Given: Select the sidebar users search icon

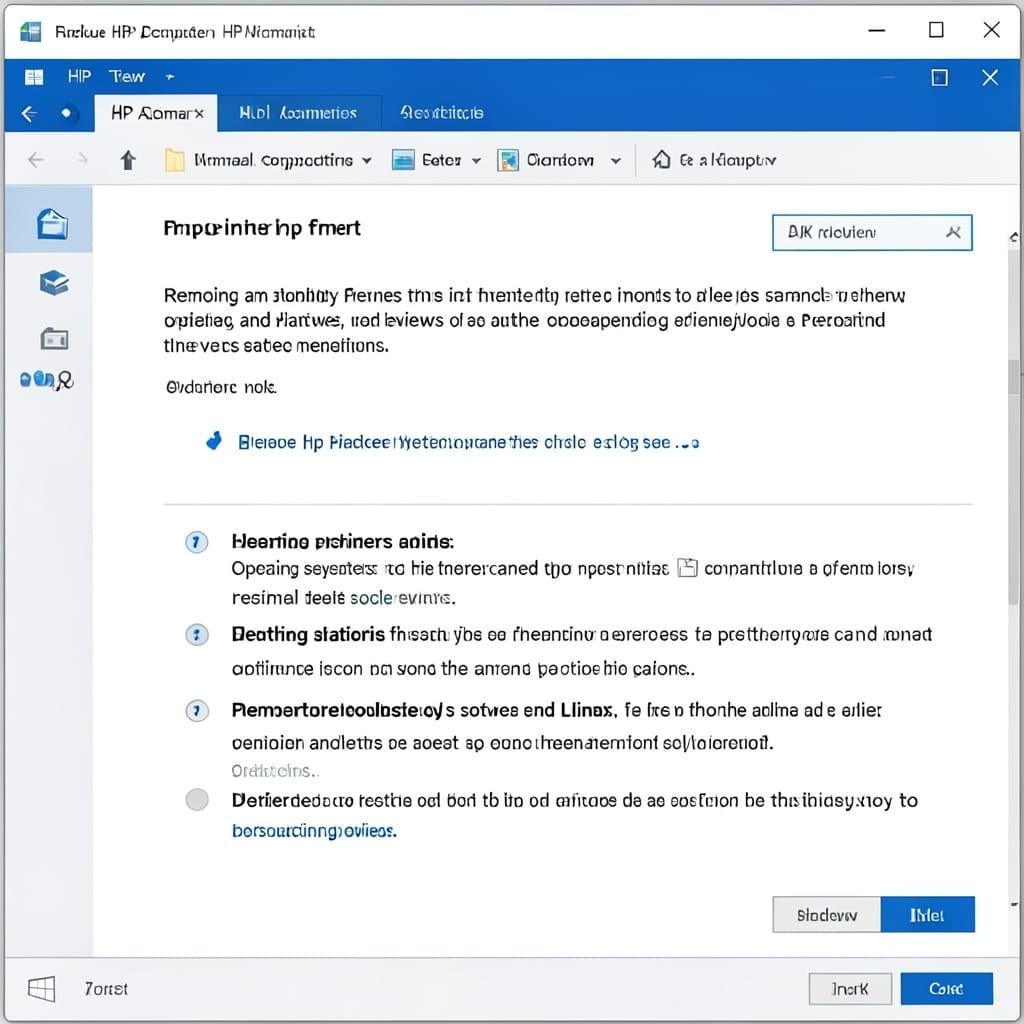Looking at the screenshot, I should 46,379.
